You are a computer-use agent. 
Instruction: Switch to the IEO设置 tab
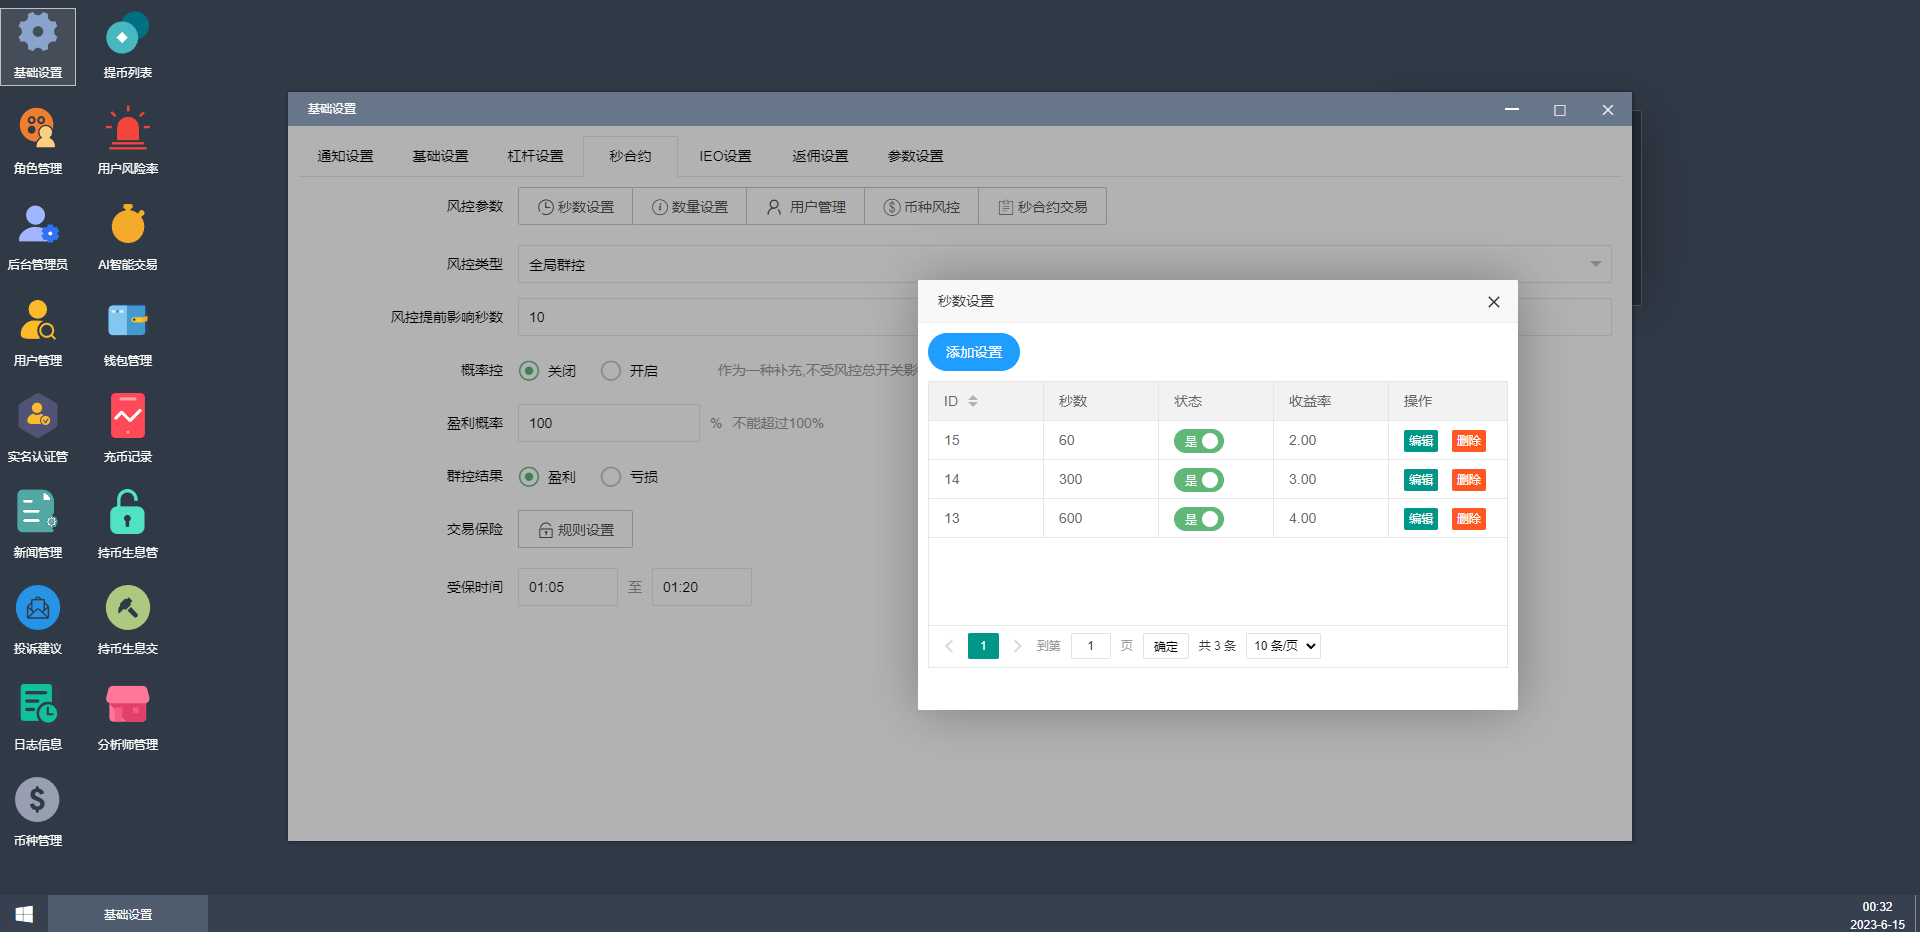click(725, 156)
